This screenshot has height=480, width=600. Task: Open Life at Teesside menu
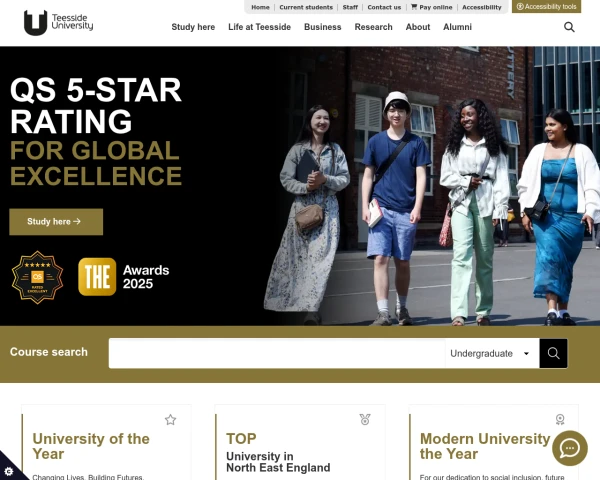pyautogui.click(x=259, y=27)
